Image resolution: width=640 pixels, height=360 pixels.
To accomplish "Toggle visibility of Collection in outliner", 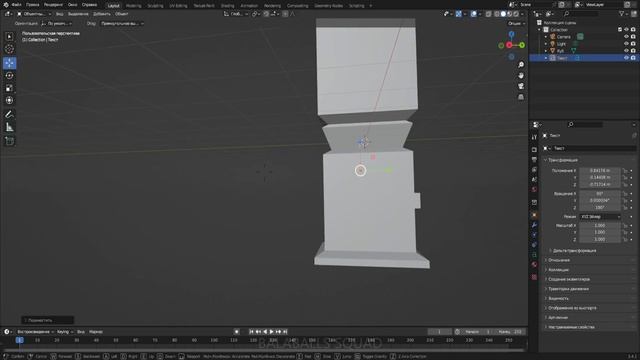I will point(626,29).
